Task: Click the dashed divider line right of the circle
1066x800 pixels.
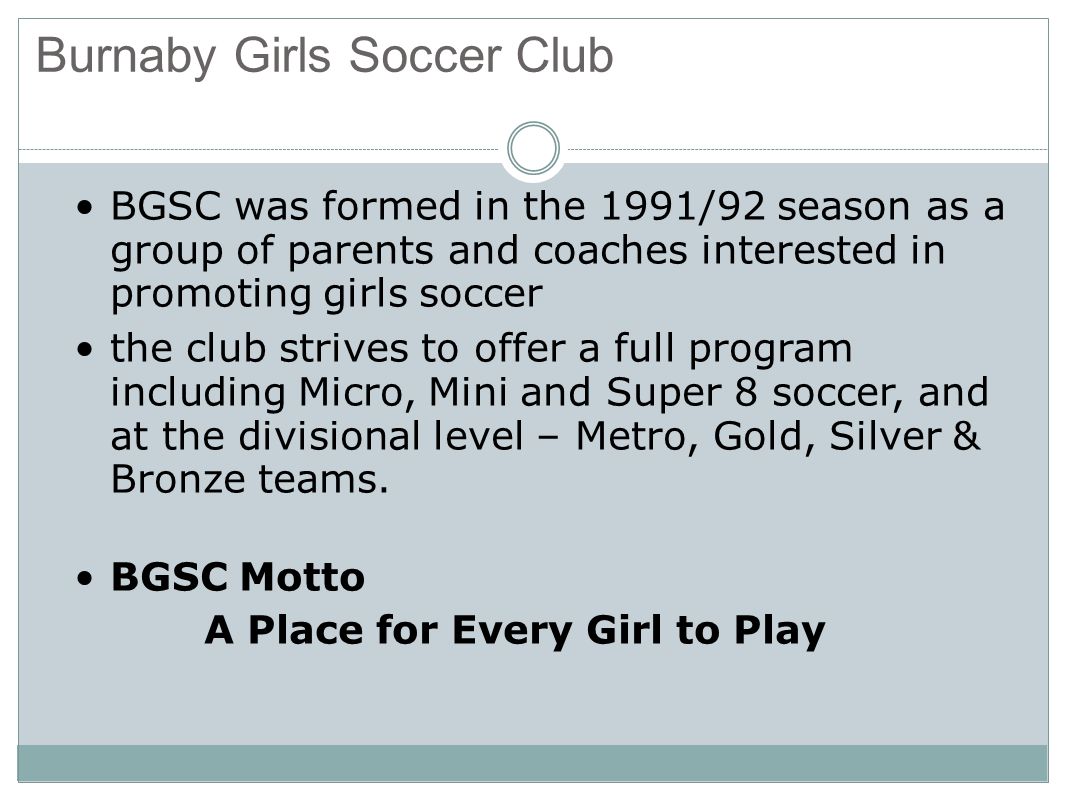Action: (808, 149)
